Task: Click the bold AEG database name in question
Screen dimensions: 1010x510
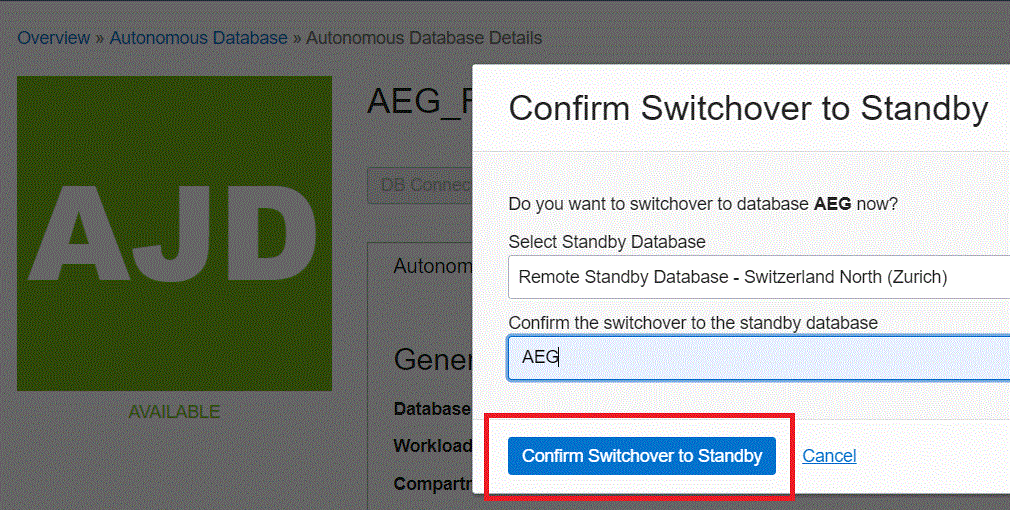Action: point(832,204)
